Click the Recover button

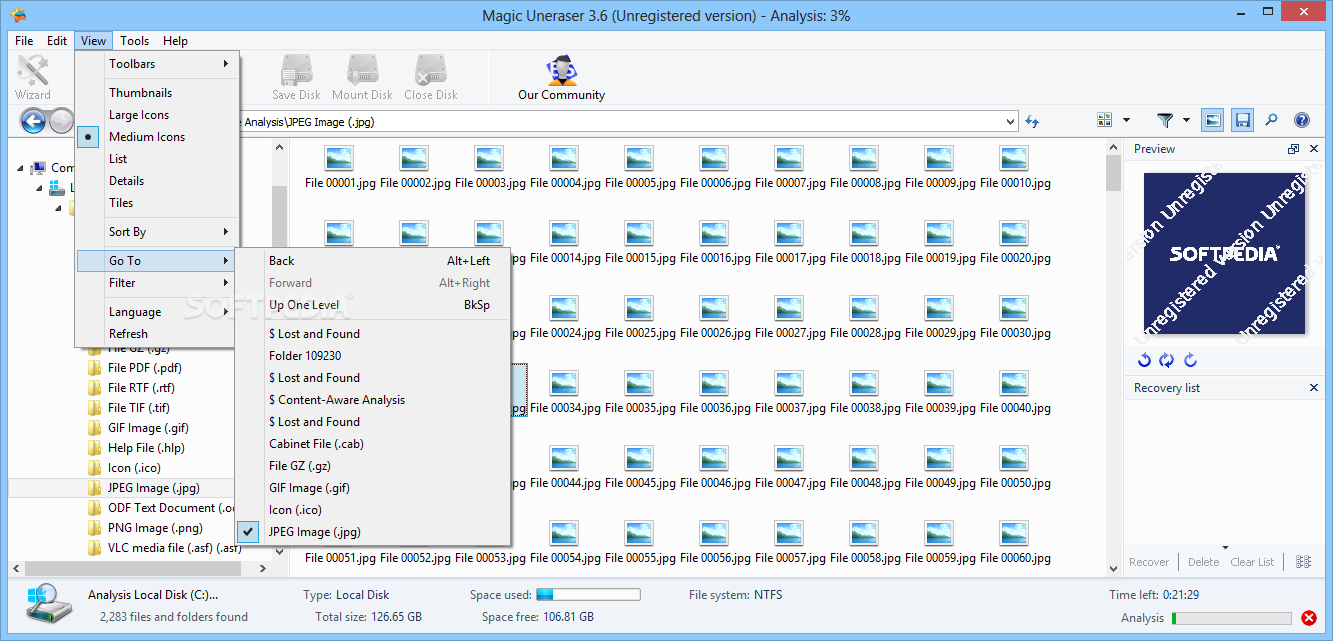1149,562
